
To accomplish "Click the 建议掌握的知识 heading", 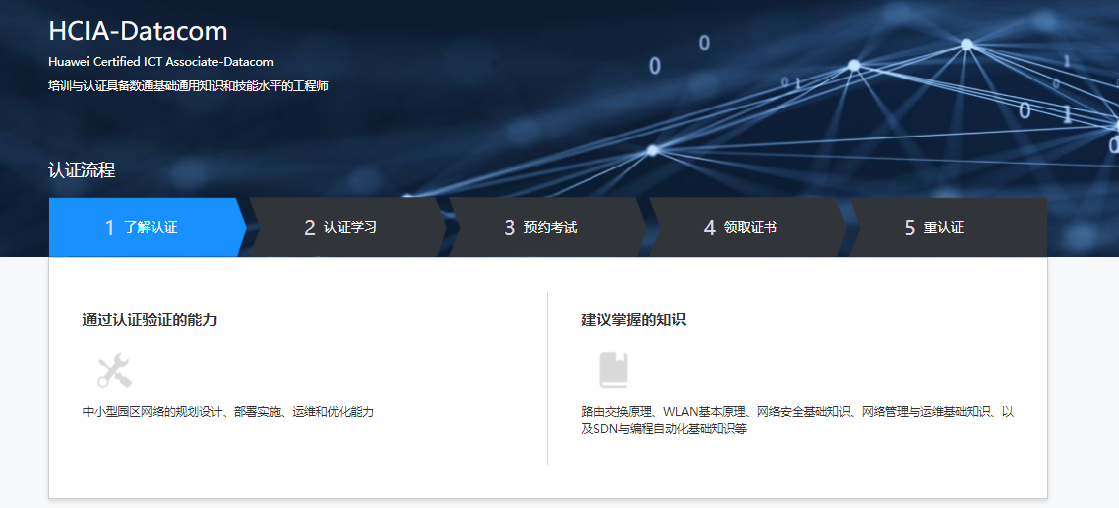I will 634,320.
